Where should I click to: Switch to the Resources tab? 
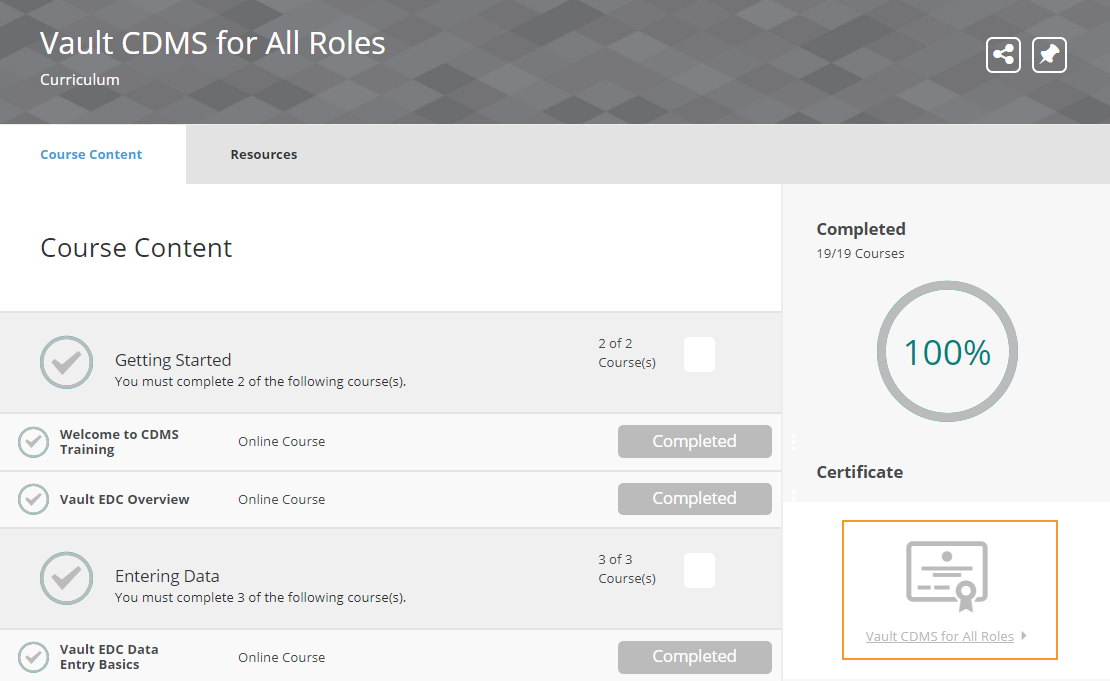coord(263,155)
